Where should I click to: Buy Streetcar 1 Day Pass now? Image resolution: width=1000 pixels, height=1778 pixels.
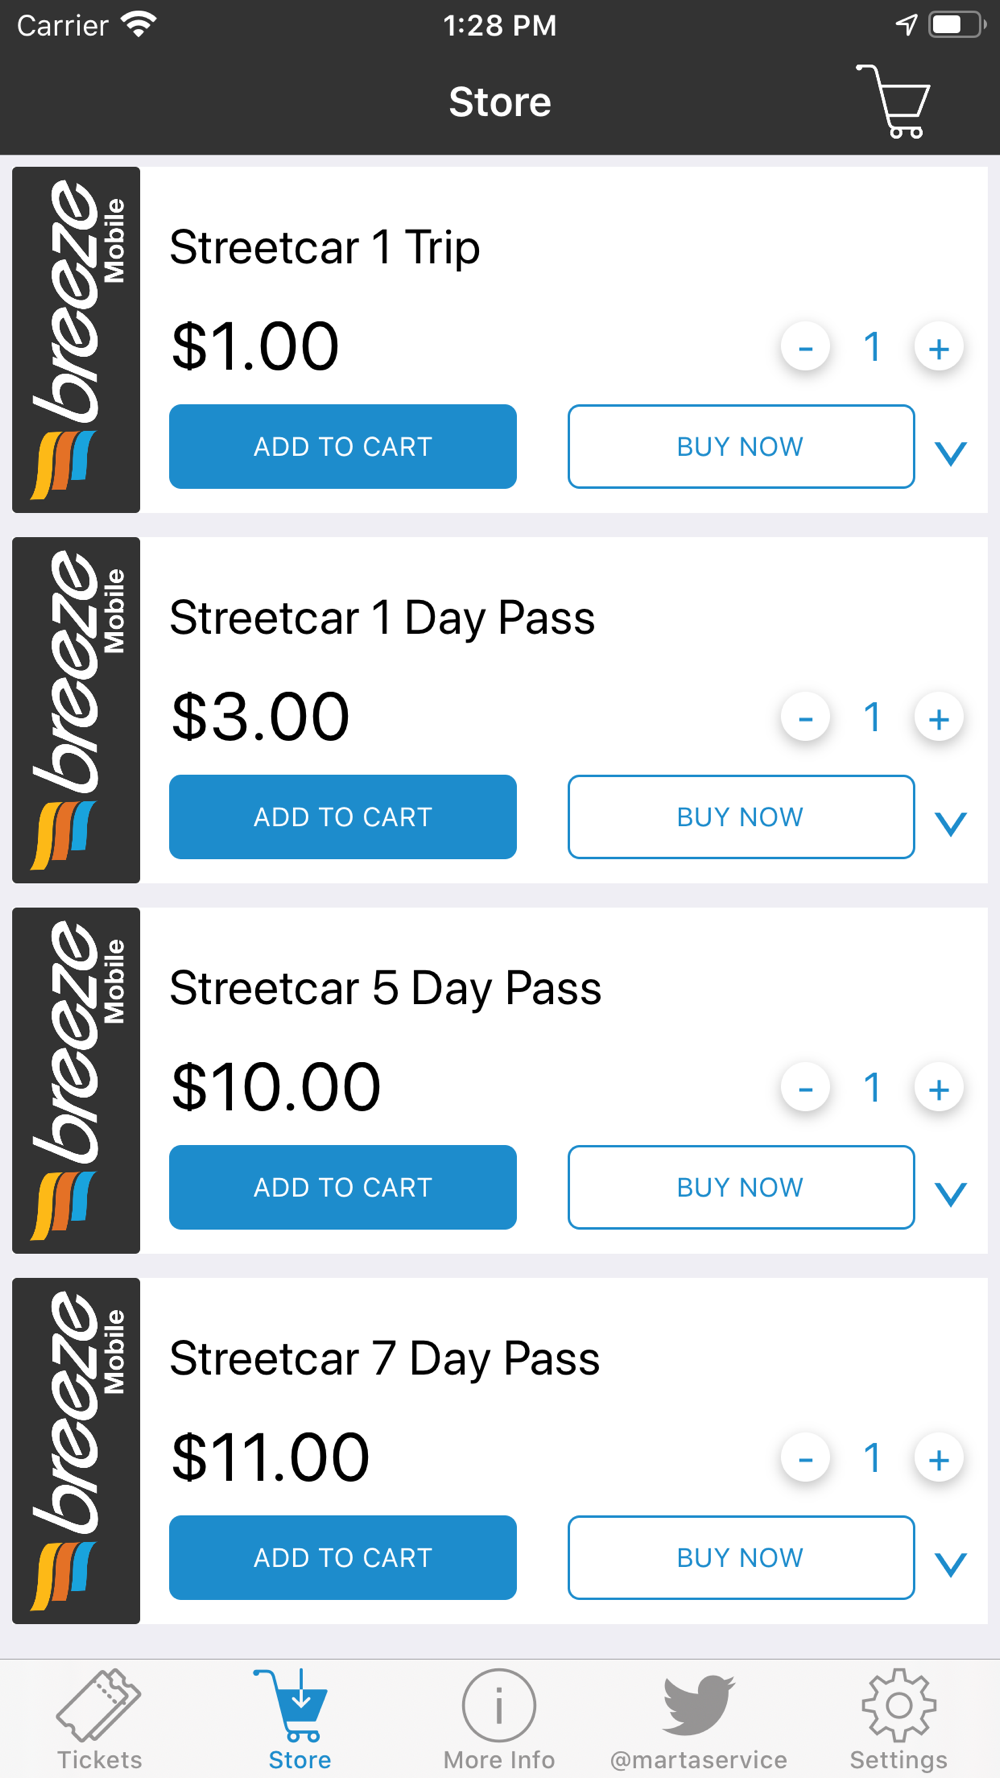point(741,817)
